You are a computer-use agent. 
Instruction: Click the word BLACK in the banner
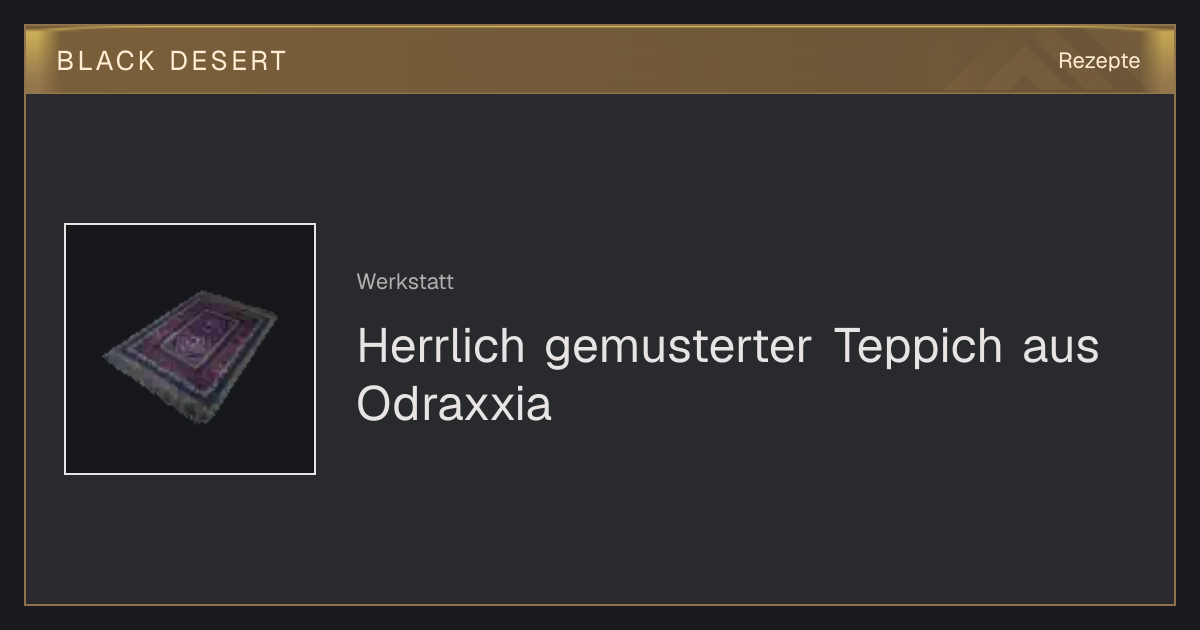[106, 61]
